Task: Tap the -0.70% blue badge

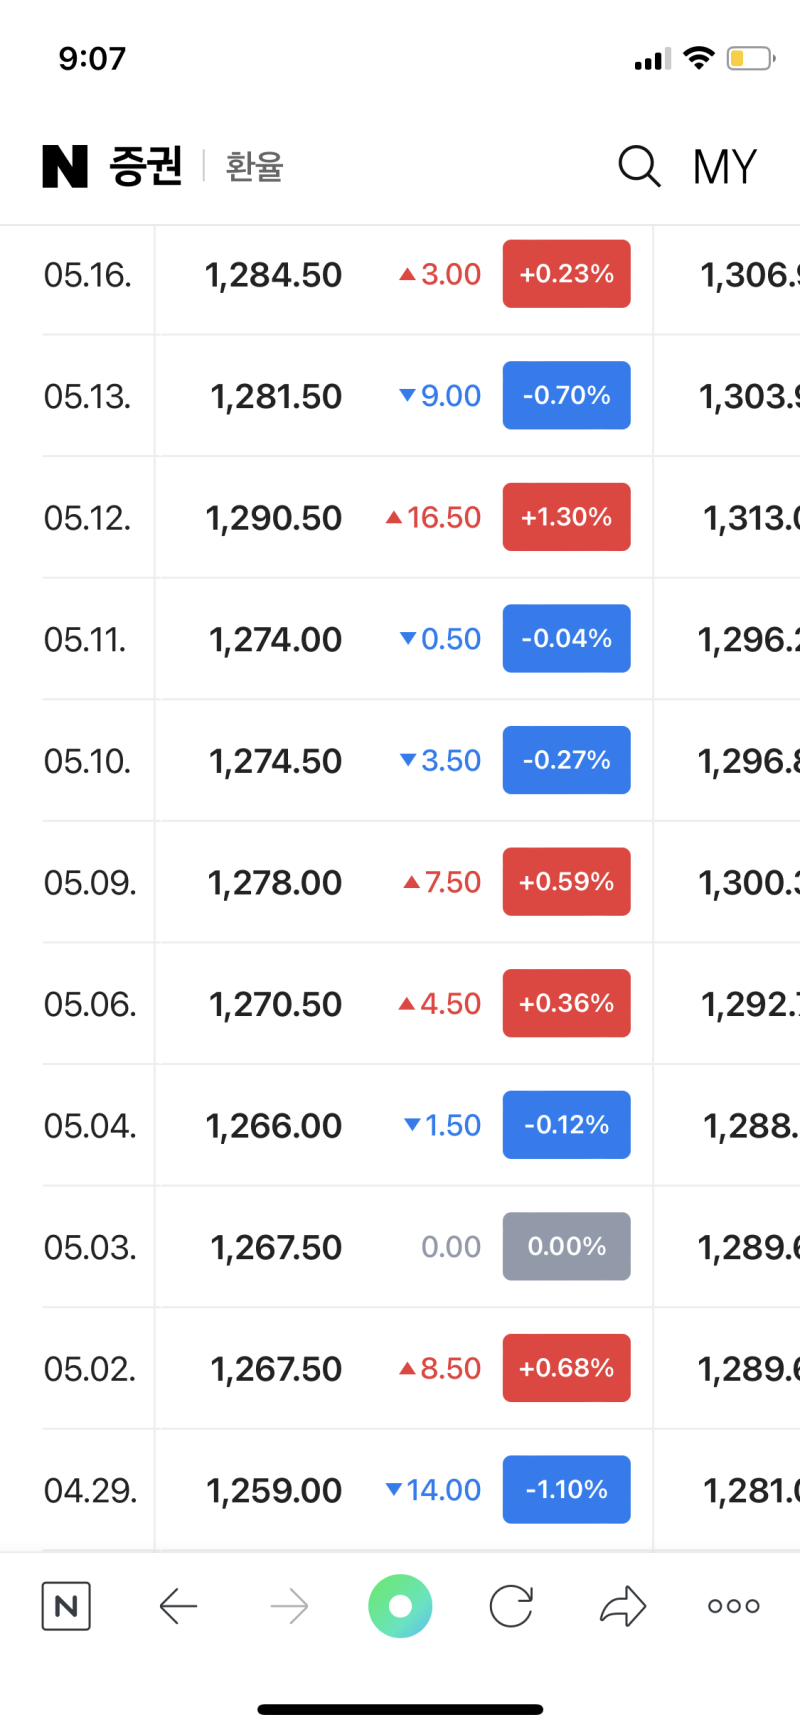Action: tap(567, 395)
